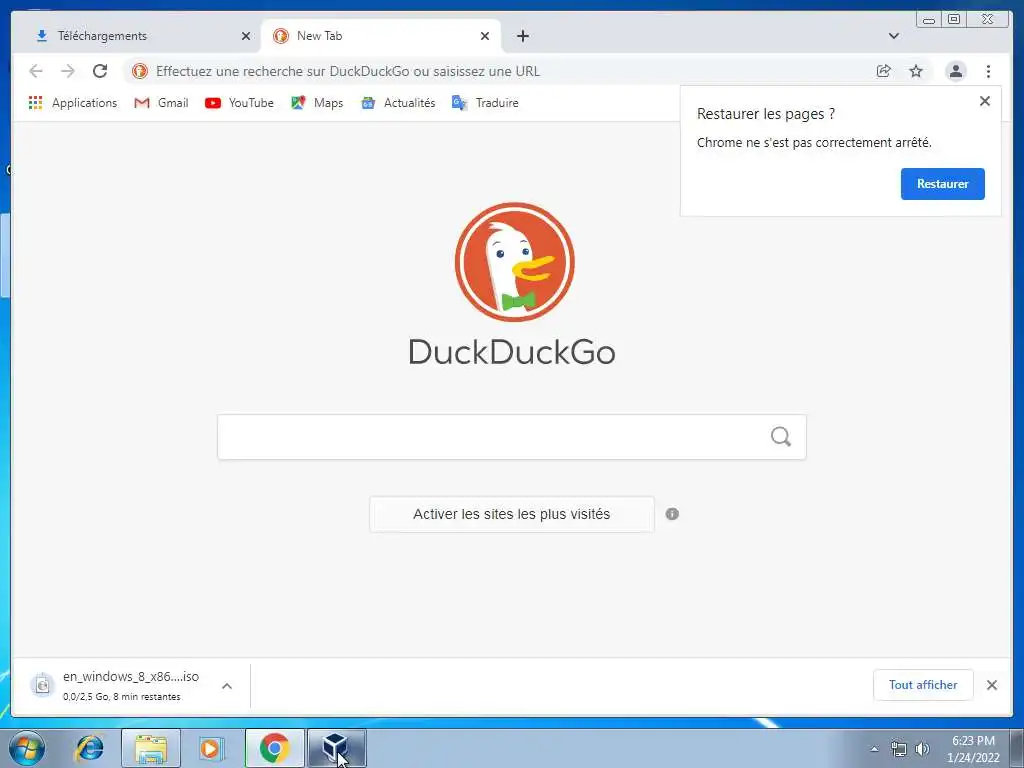Image resolution: width=1024 pixels, height=768 pixels.
Task: Close the downloads bar
Action: point(992,685)
